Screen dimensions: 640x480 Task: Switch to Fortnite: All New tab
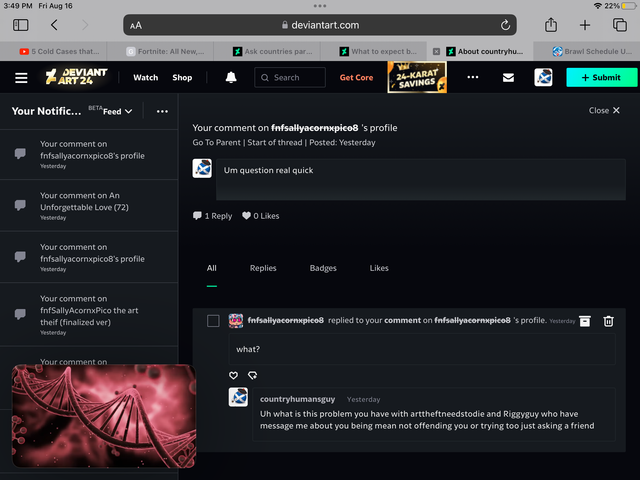tap(165, 51)
